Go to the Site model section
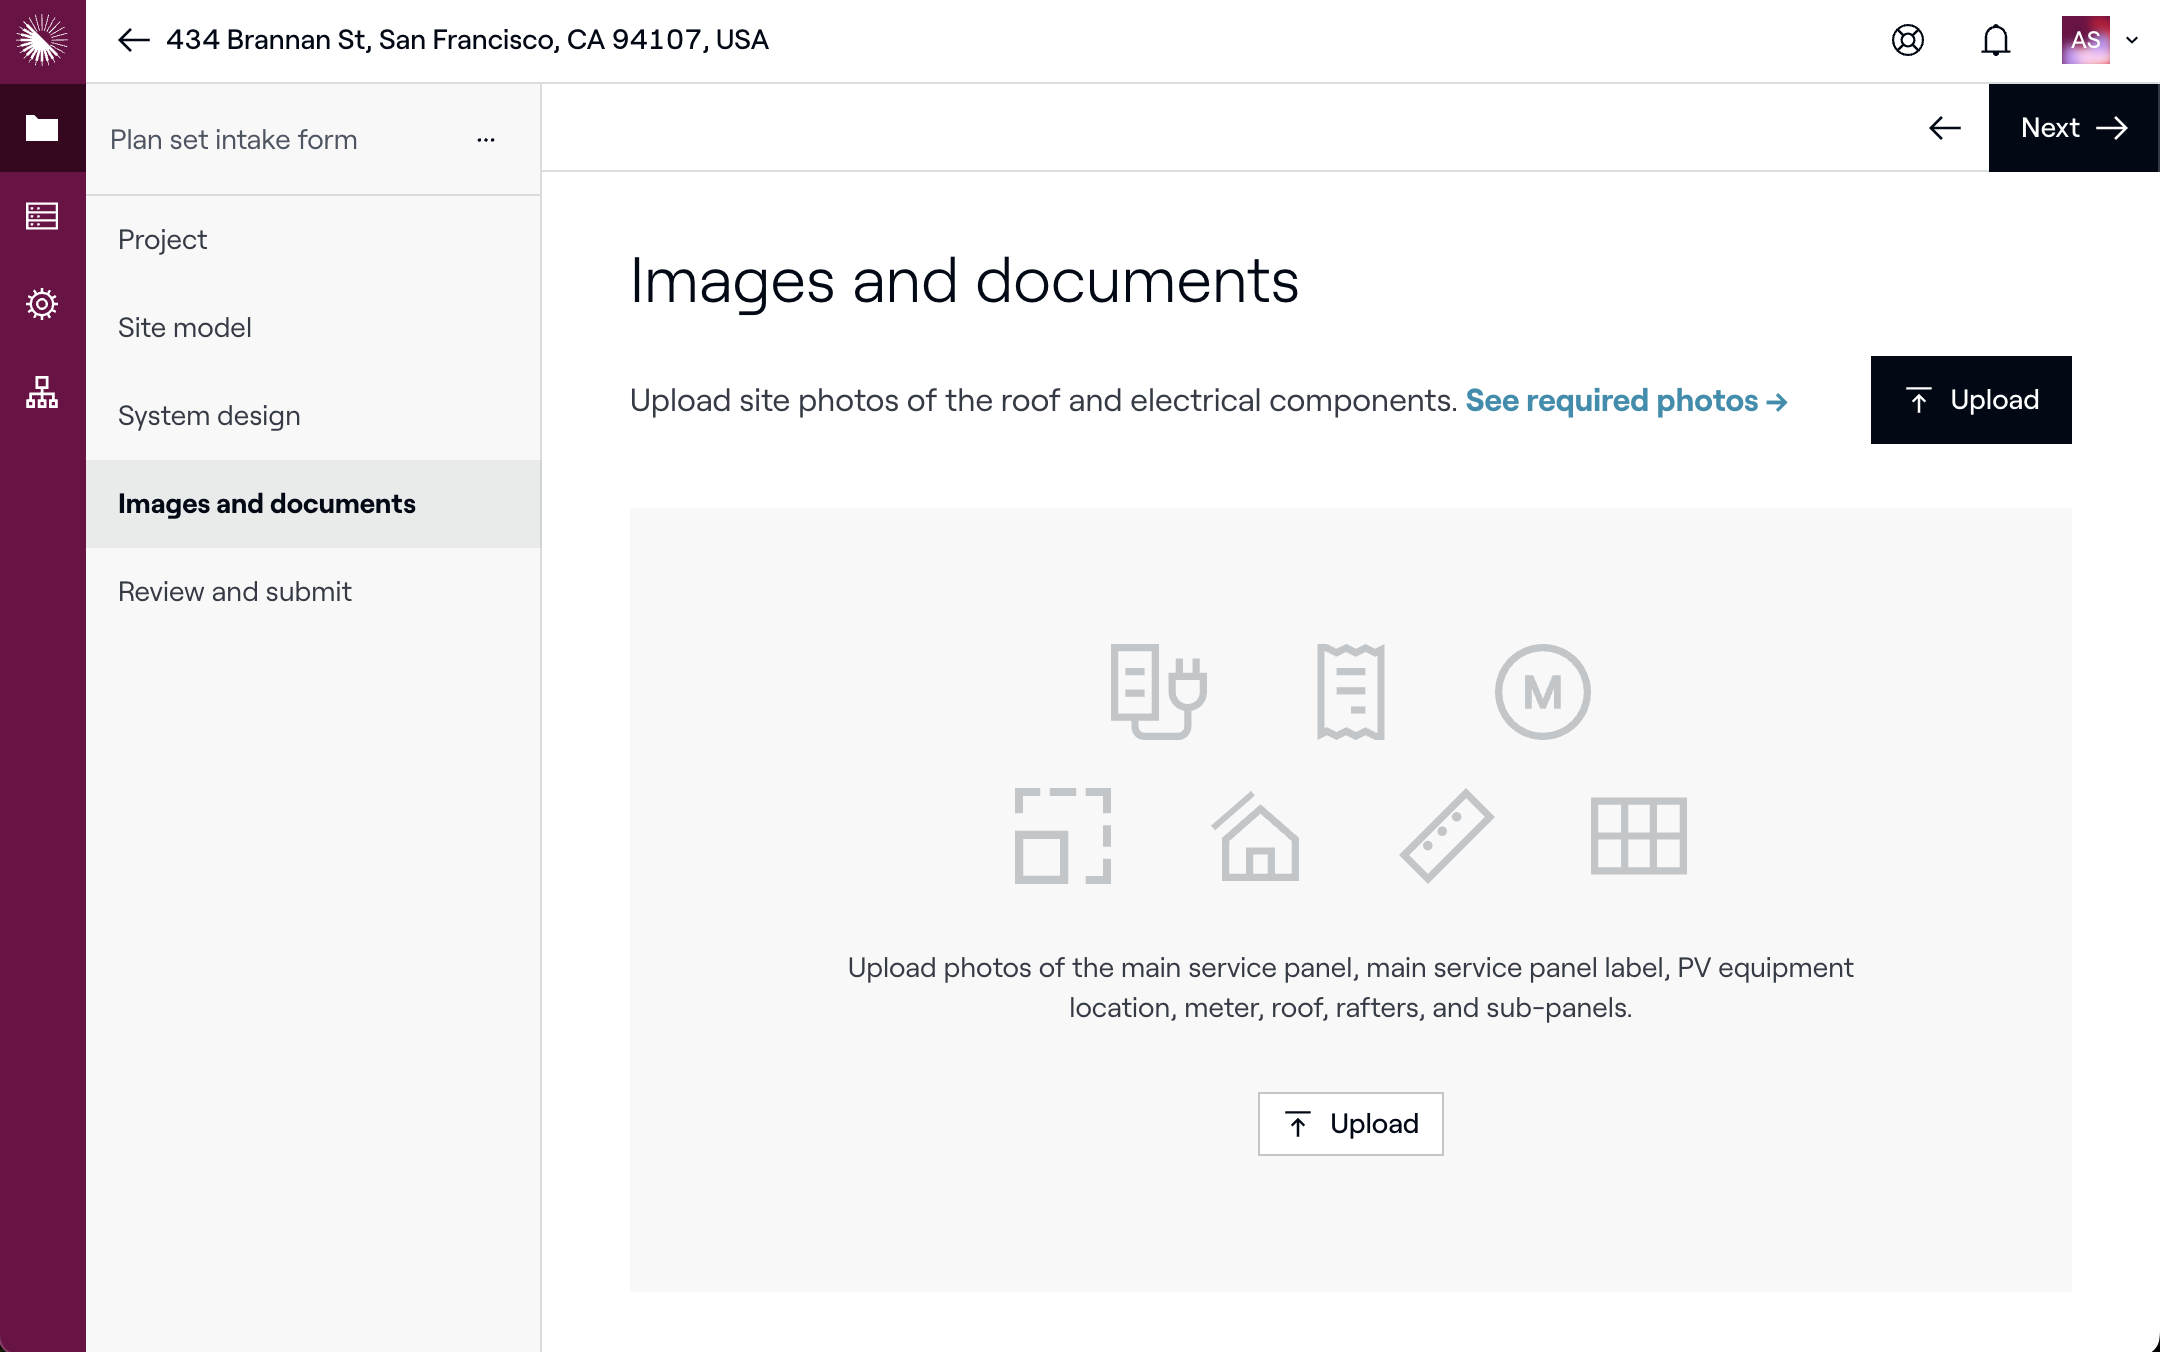 [185, 328]
